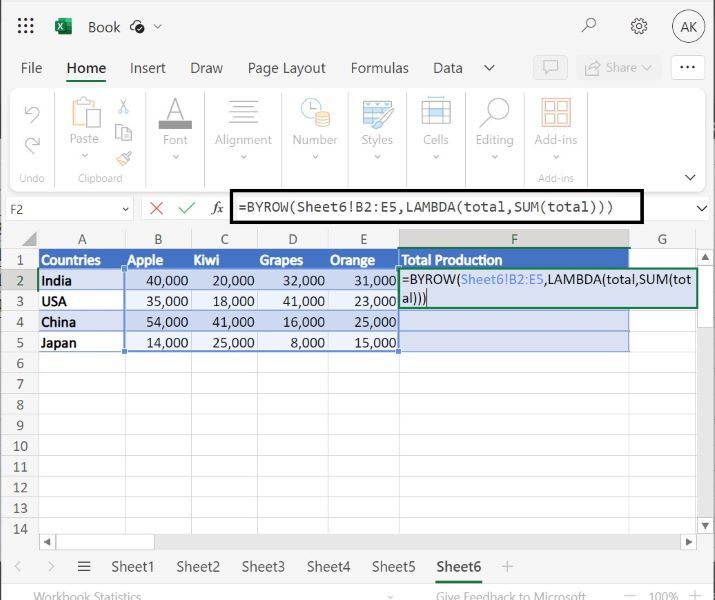Open the AK account profile button
This screenshot has height=600, width=715.
click(688, 27)
